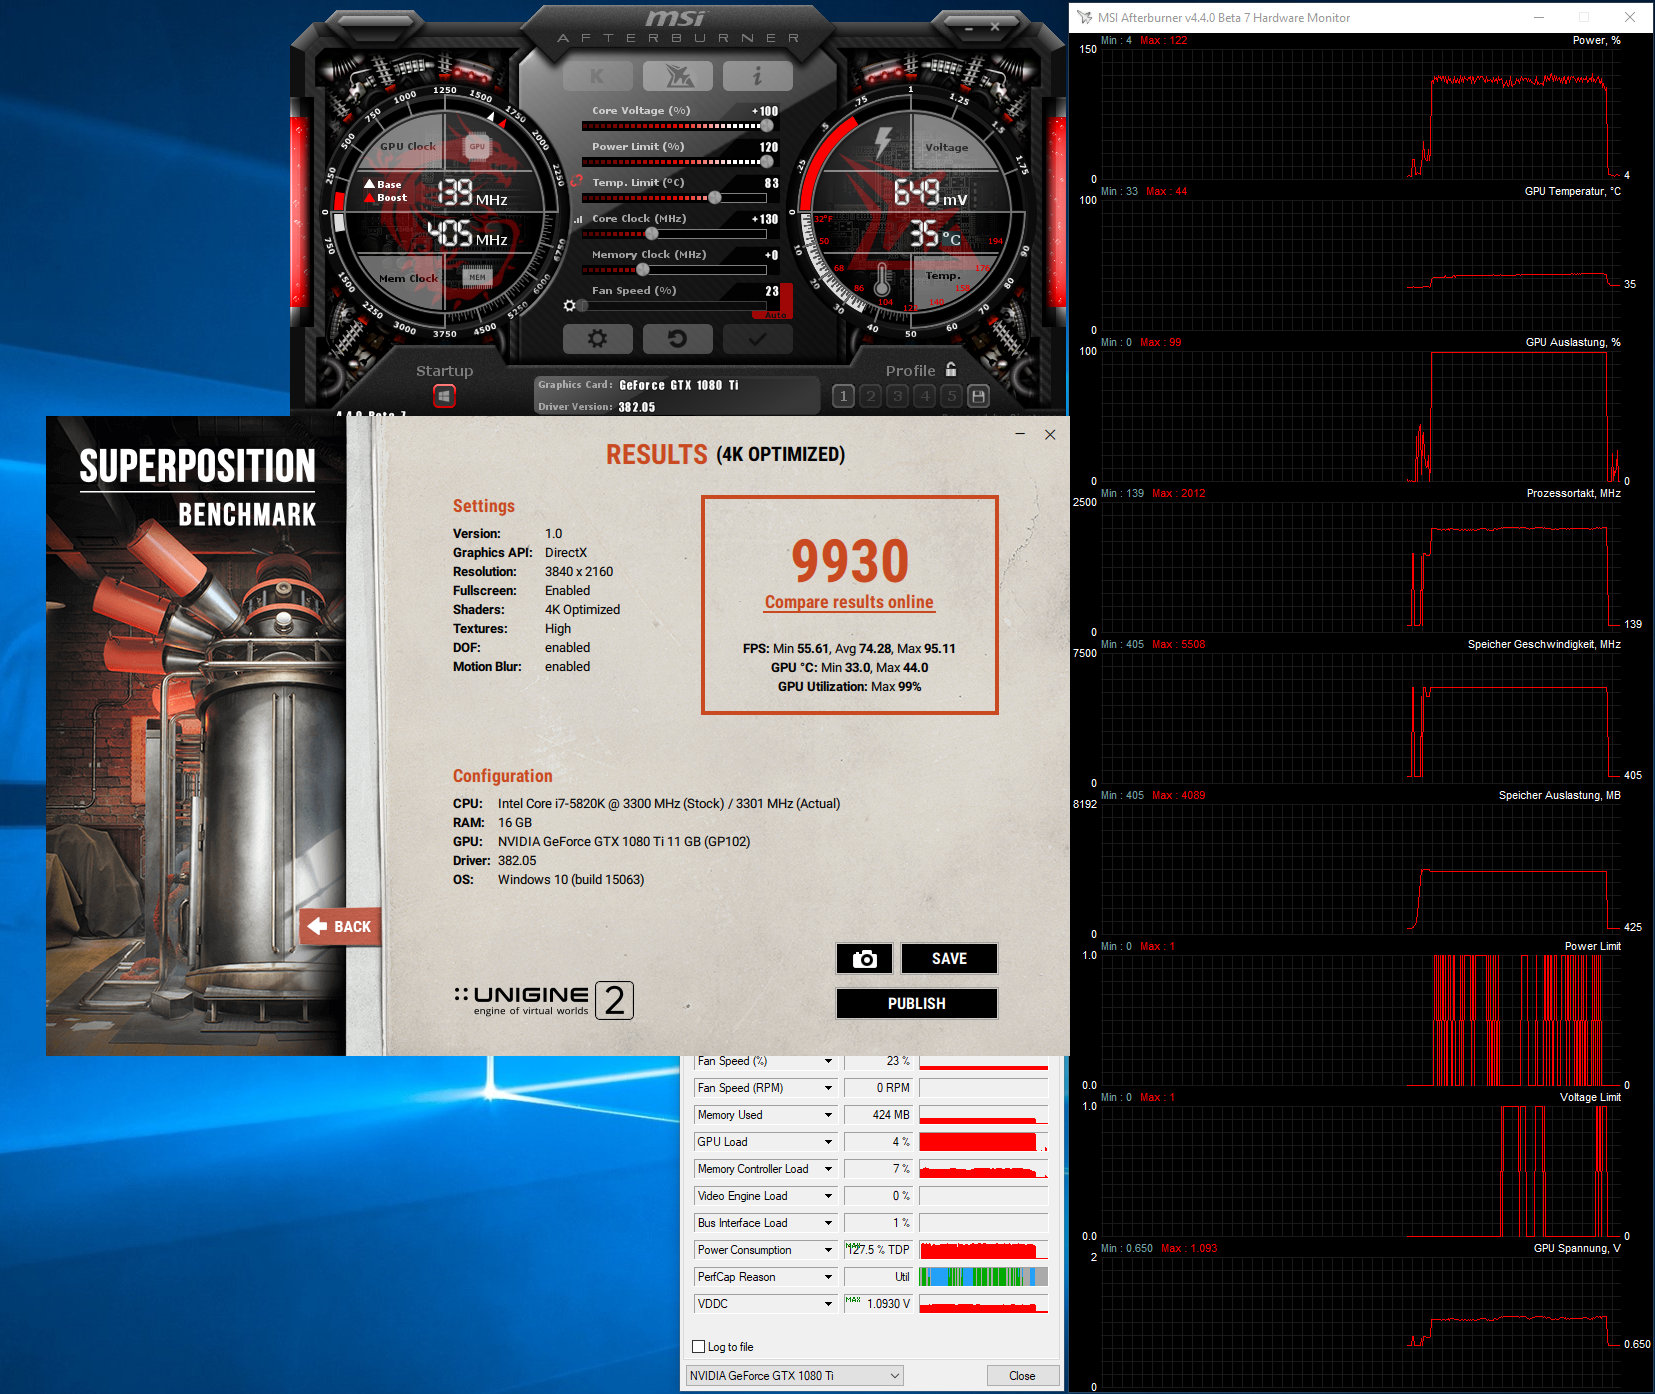
Task: Click the Core Clock slider handle
Action: tap(652, 234)
